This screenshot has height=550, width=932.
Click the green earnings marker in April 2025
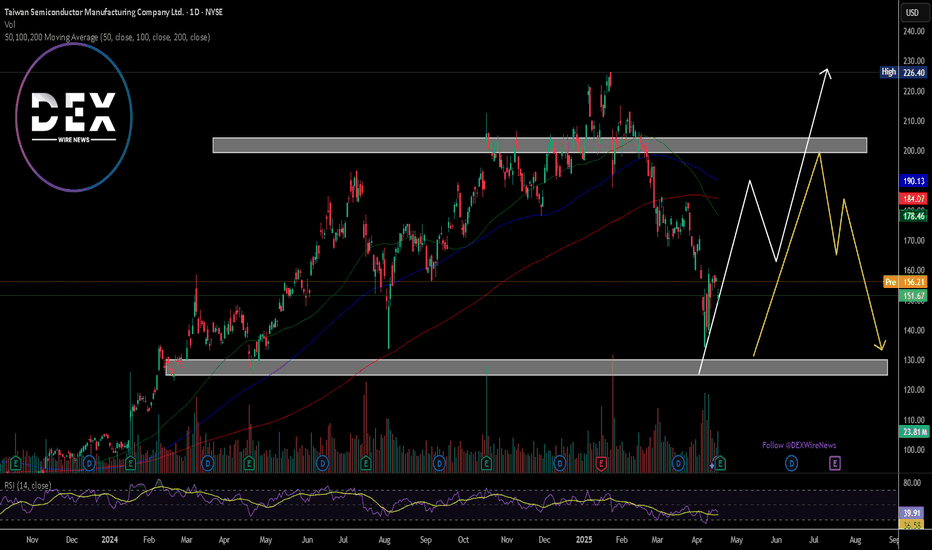click(720, 463)
